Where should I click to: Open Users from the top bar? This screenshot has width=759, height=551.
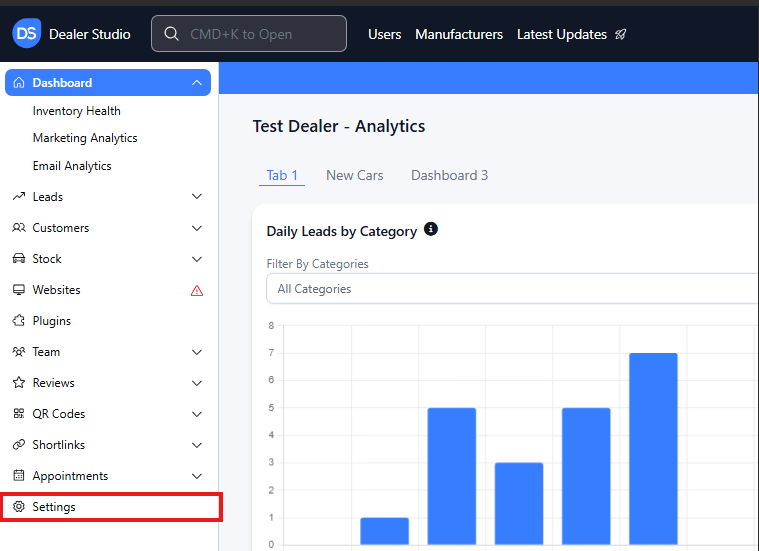pyautogui.click(x=384, y=34)
